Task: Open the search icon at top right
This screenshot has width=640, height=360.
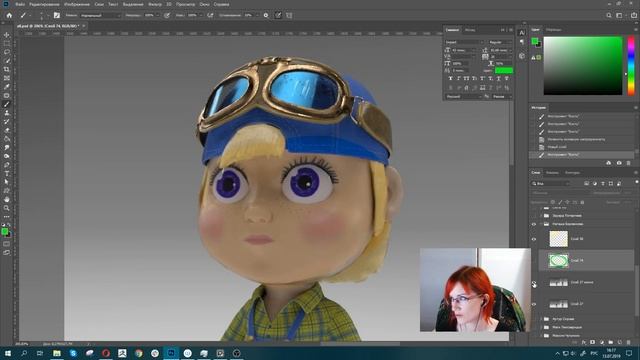Action: 609,15
